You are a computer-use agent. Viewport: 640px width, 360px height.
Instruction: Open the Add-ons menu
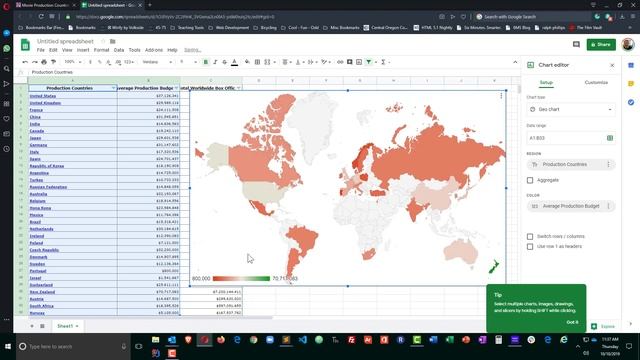coord(154,50)
